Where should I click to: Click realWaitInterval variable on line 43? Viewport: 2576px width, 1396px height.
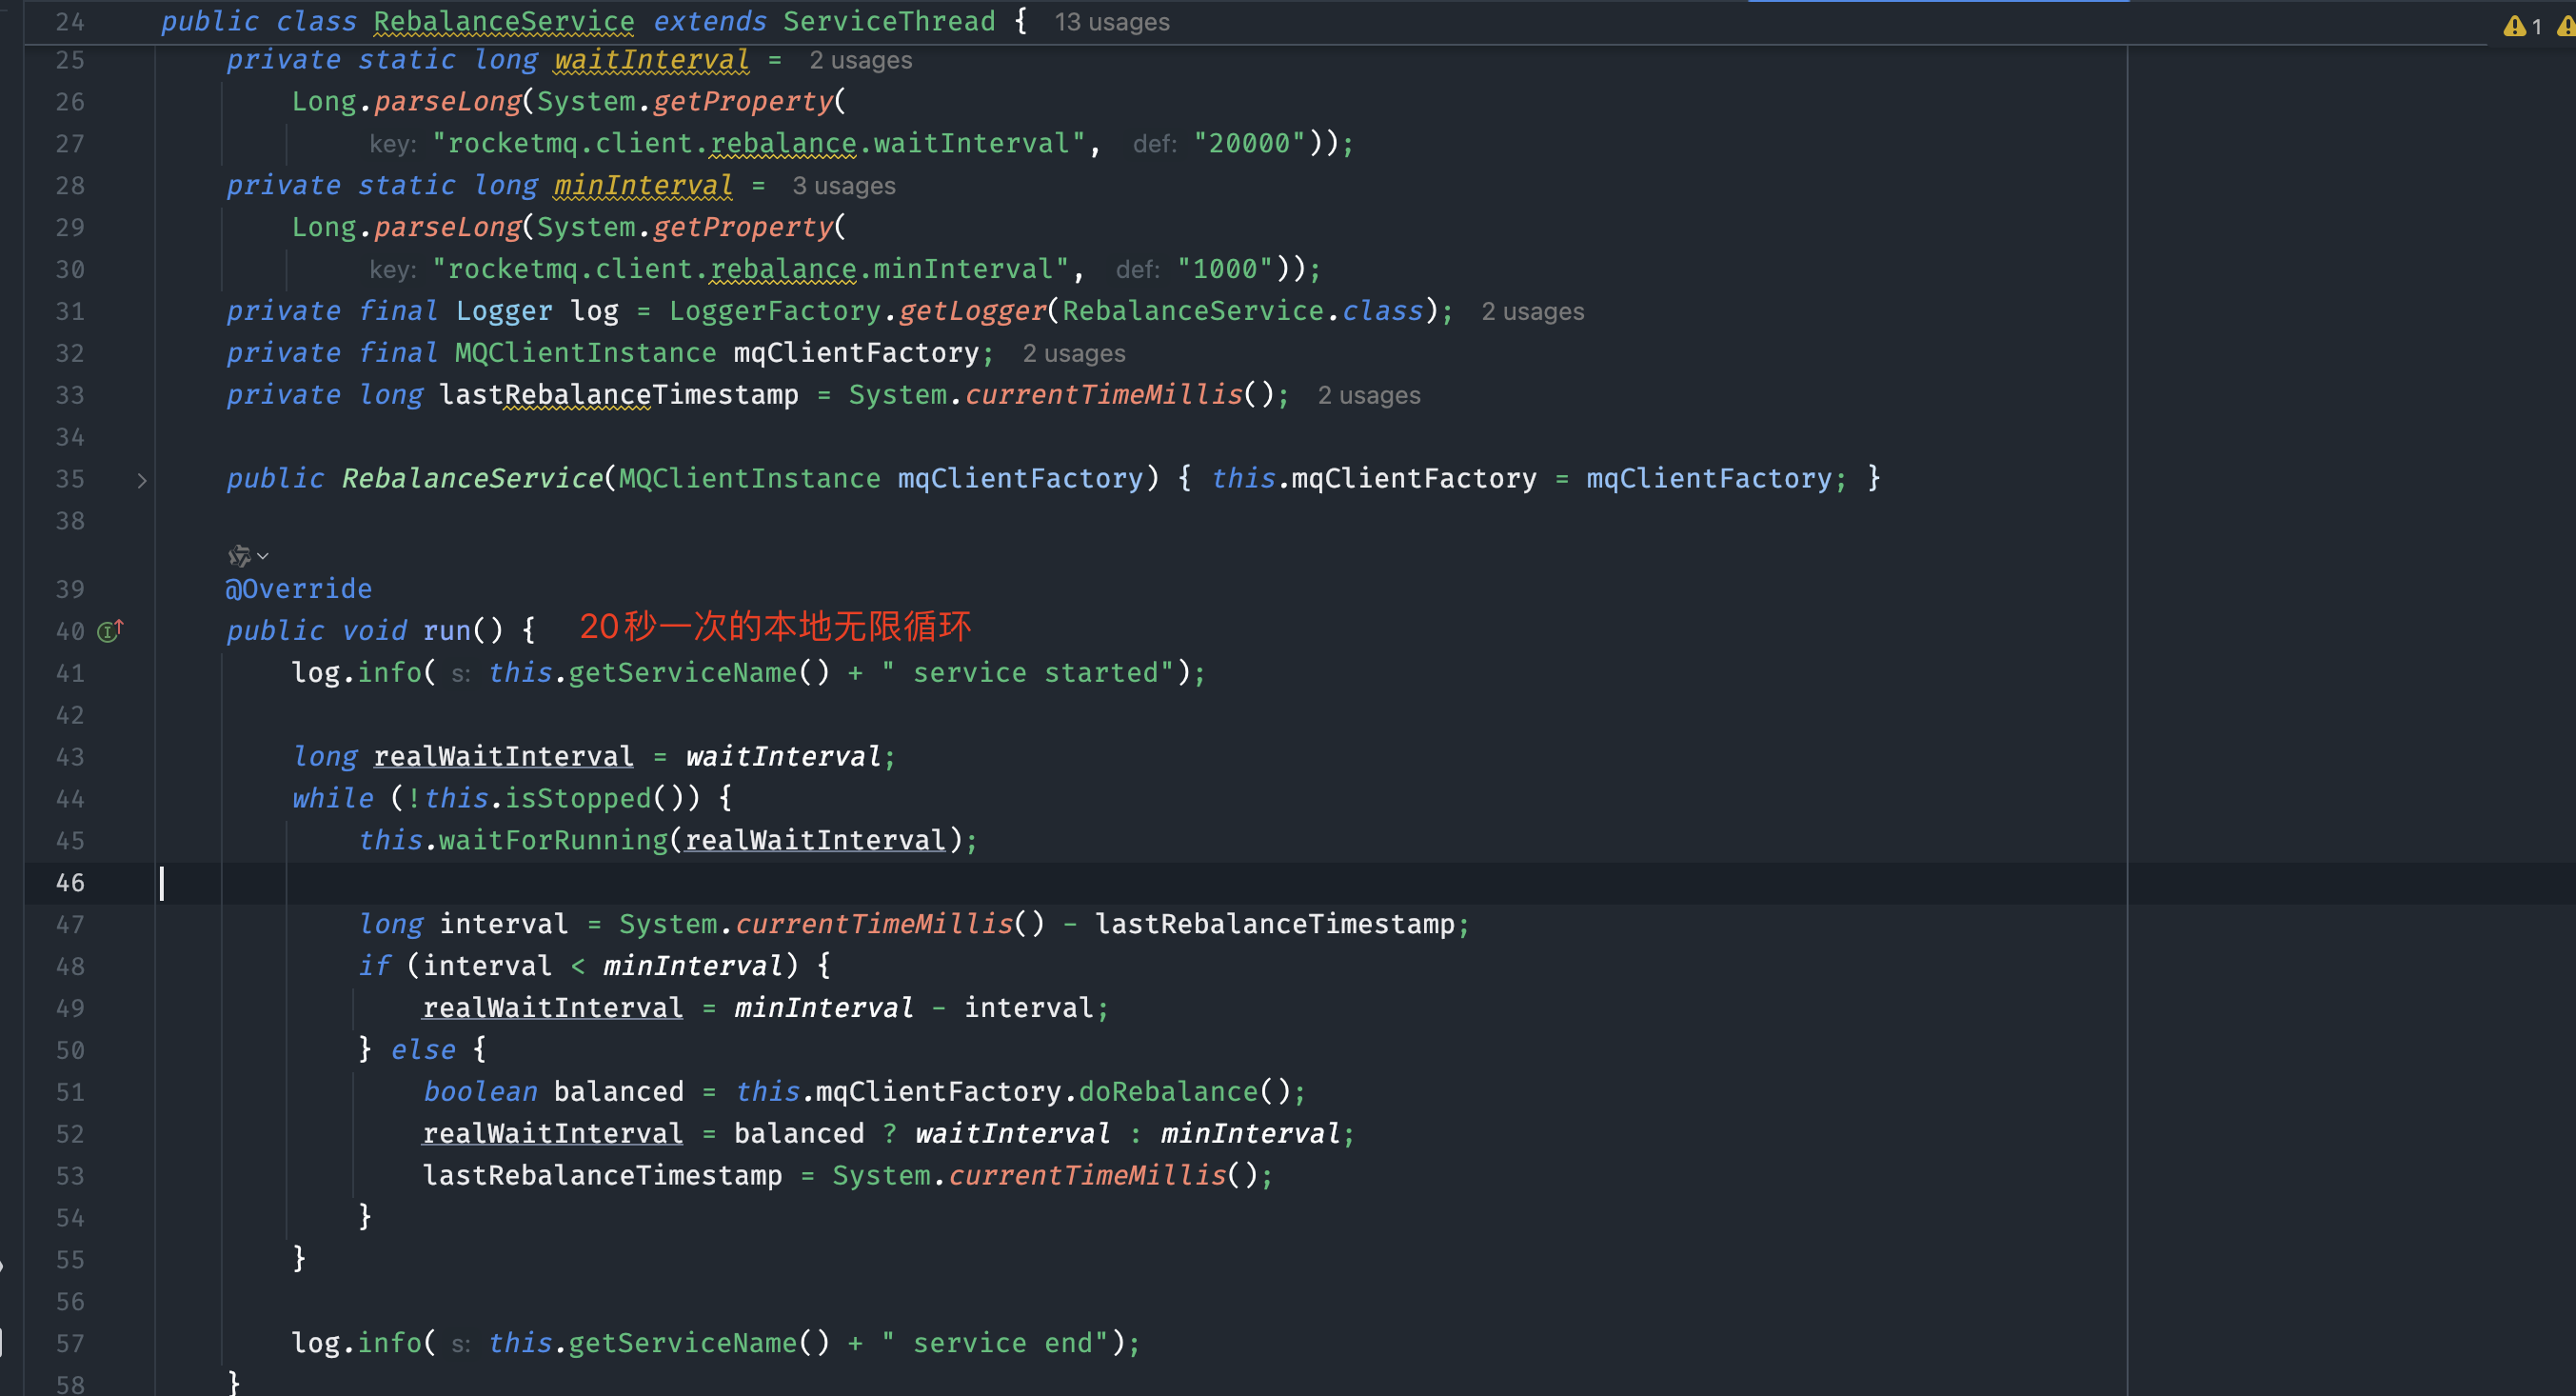click(504, 757)
